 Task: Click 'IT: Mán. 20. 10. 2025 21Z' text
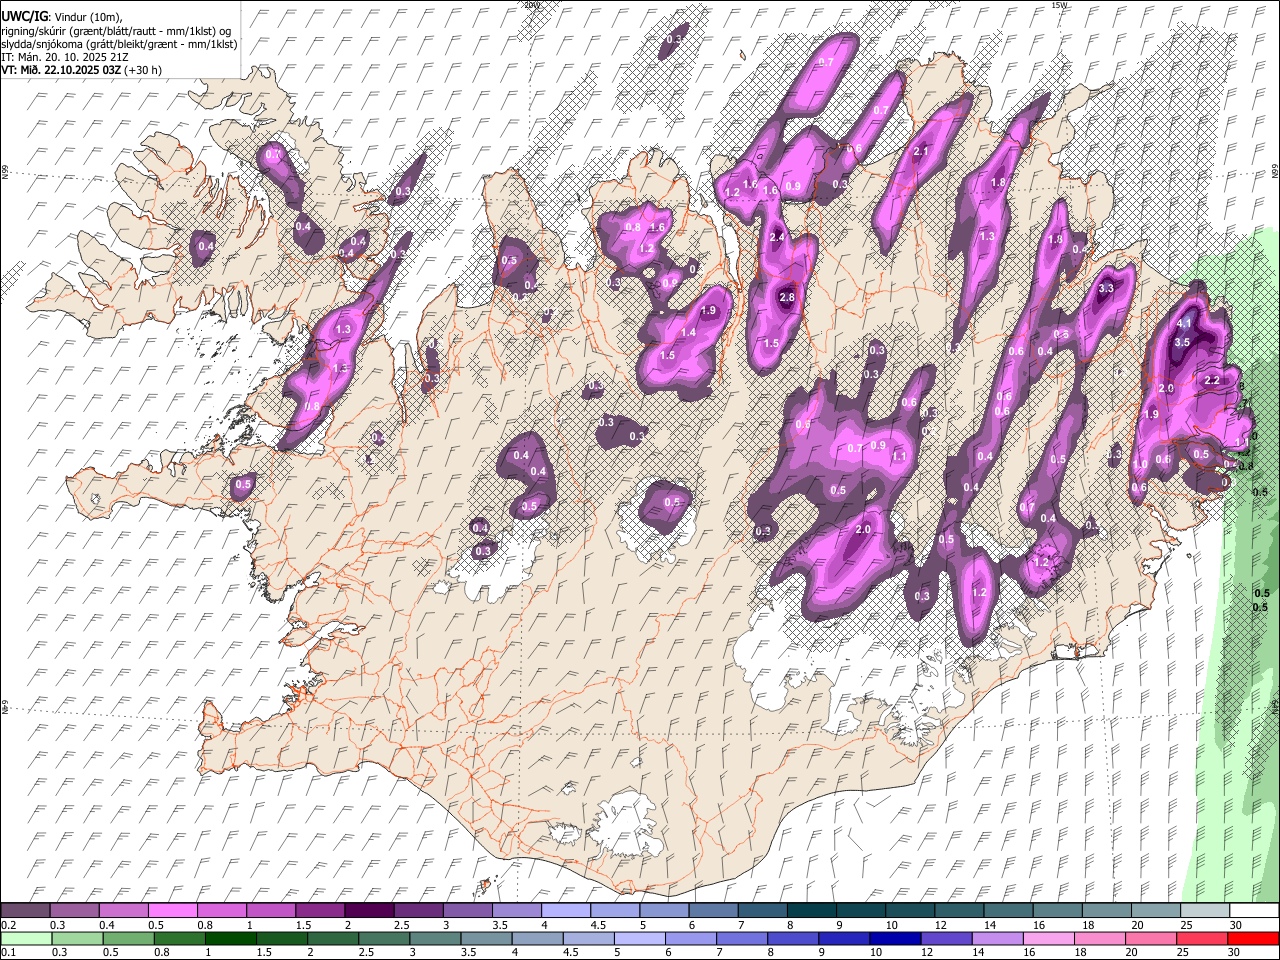[x=64, y=57]
